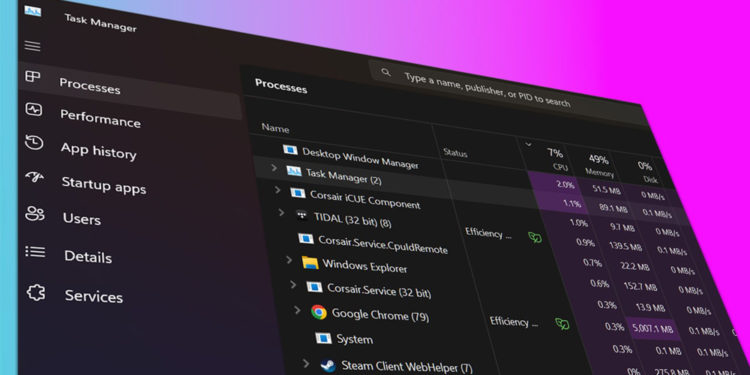Click the Steam Client WebHelper icon
This screenshot has height=375, width=750.
click(328, 365)
